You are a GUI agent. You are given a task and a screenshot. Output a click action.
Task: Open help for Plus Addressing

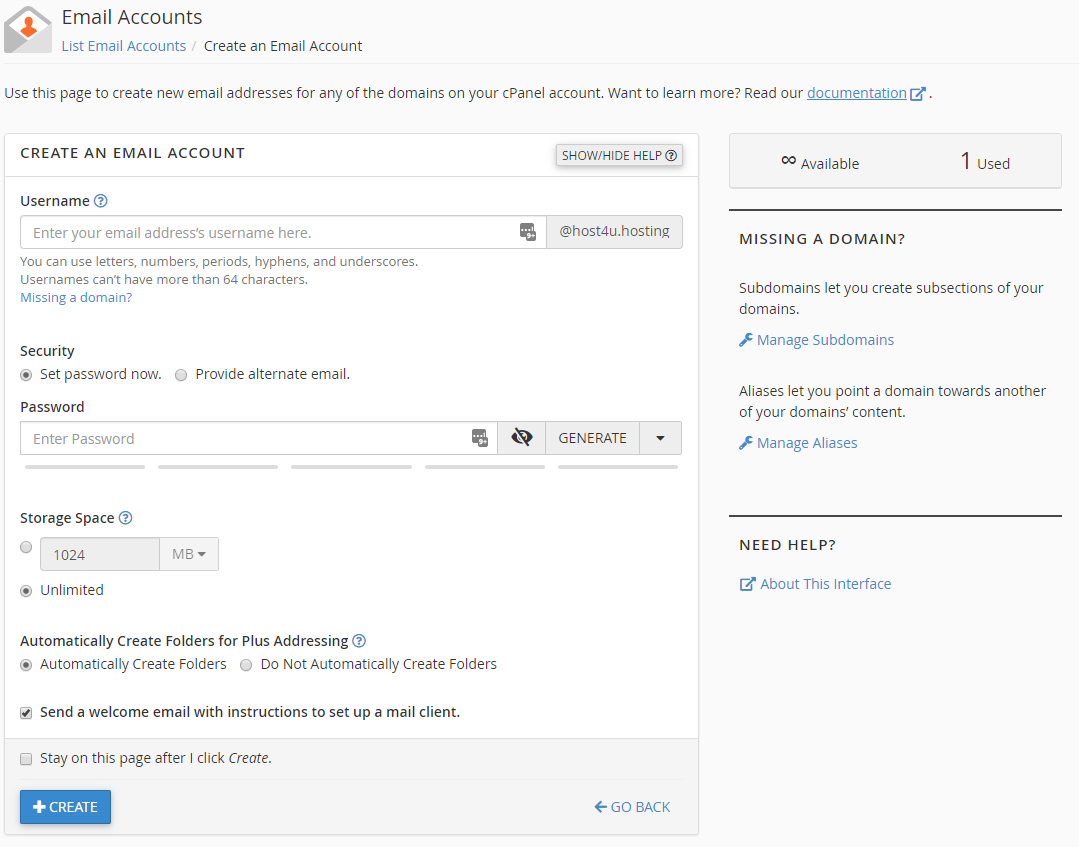tap(358, 640)
